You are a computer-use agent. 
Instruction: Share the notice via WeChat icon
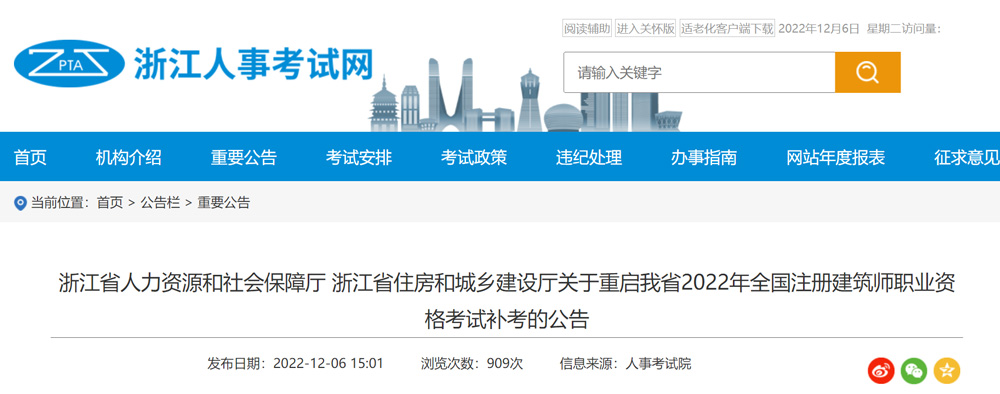(x=914, y=370)
